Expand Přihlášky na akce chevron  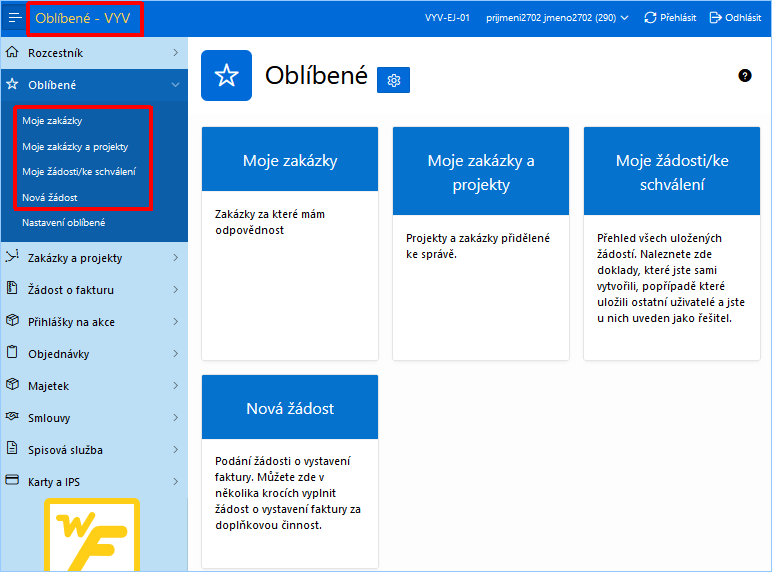pyautogui.click(x=176, y=321)
